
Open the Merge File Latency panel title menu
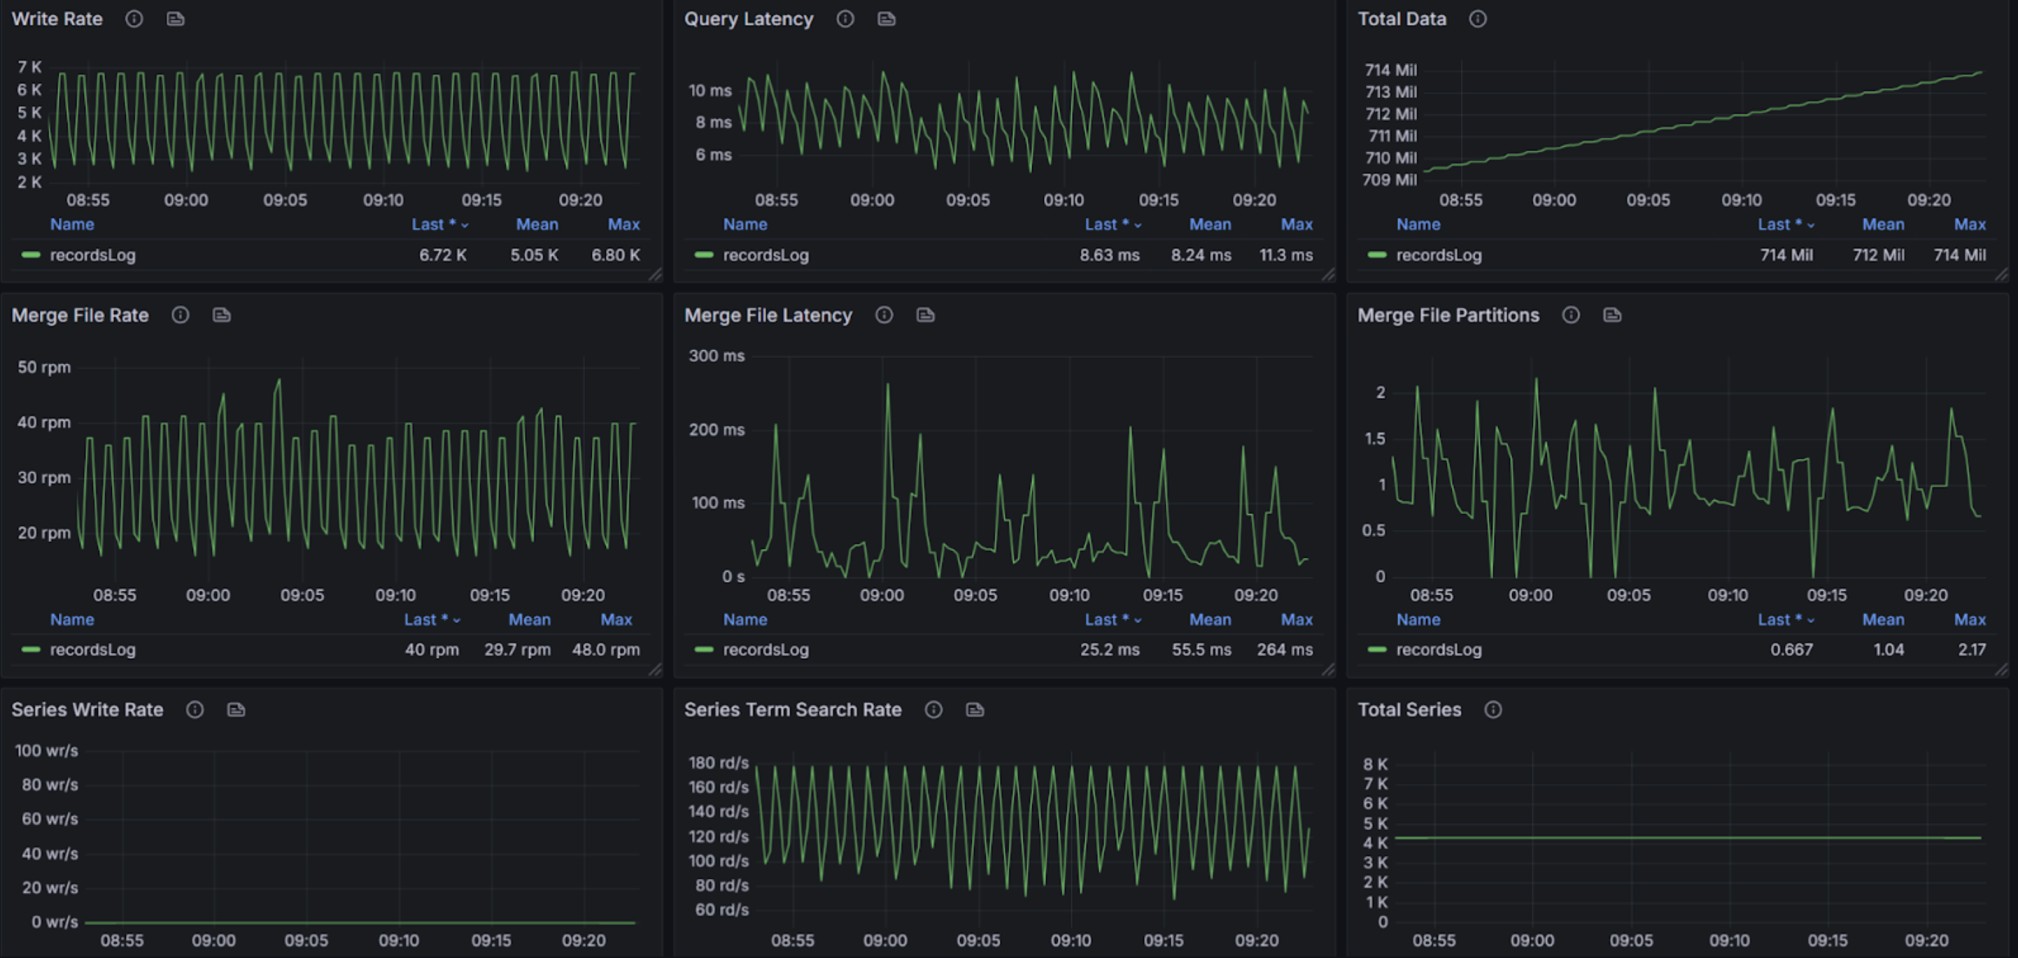[x=768, y=315]
